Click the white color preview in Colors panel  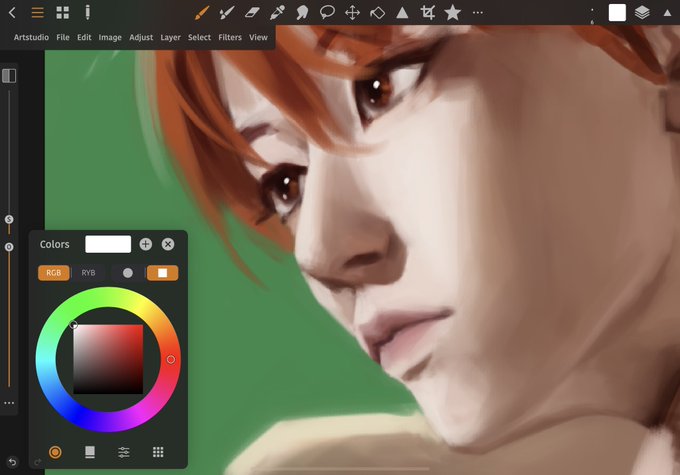(108, 244)
